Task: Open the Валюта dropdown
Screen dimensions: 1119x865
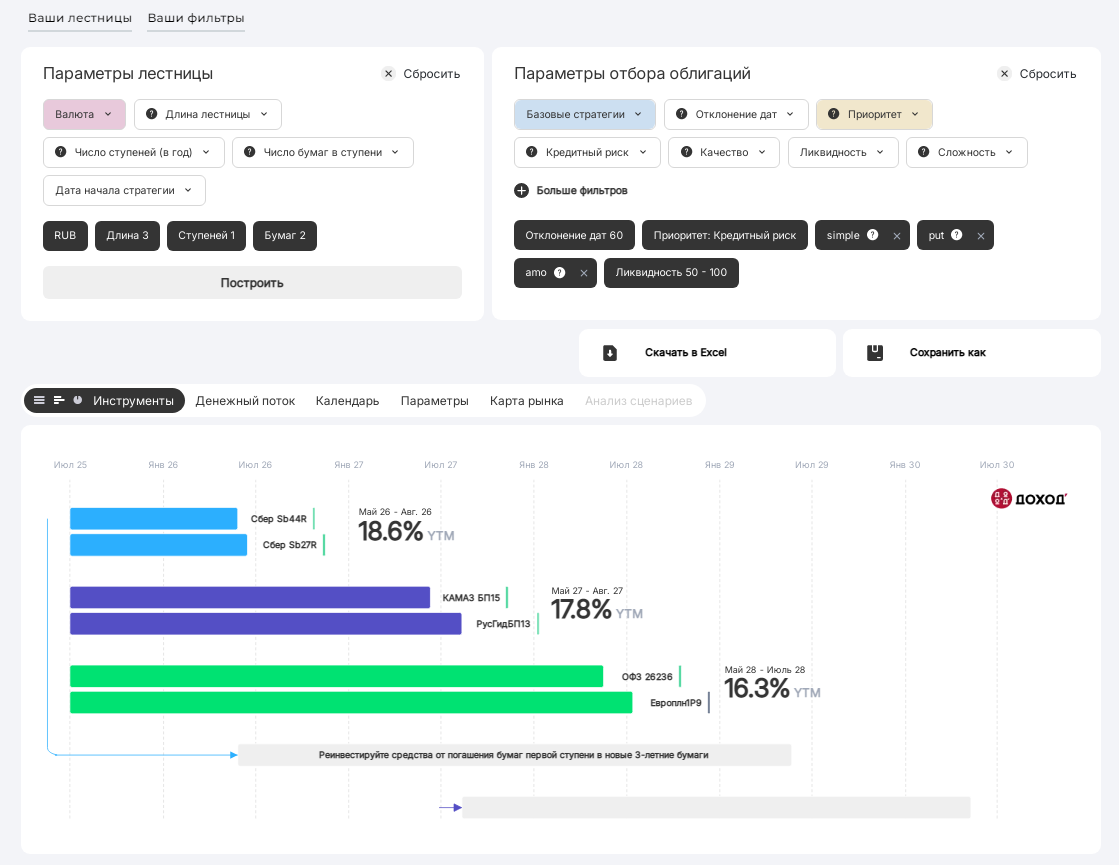Action: [x=84, y=114]
